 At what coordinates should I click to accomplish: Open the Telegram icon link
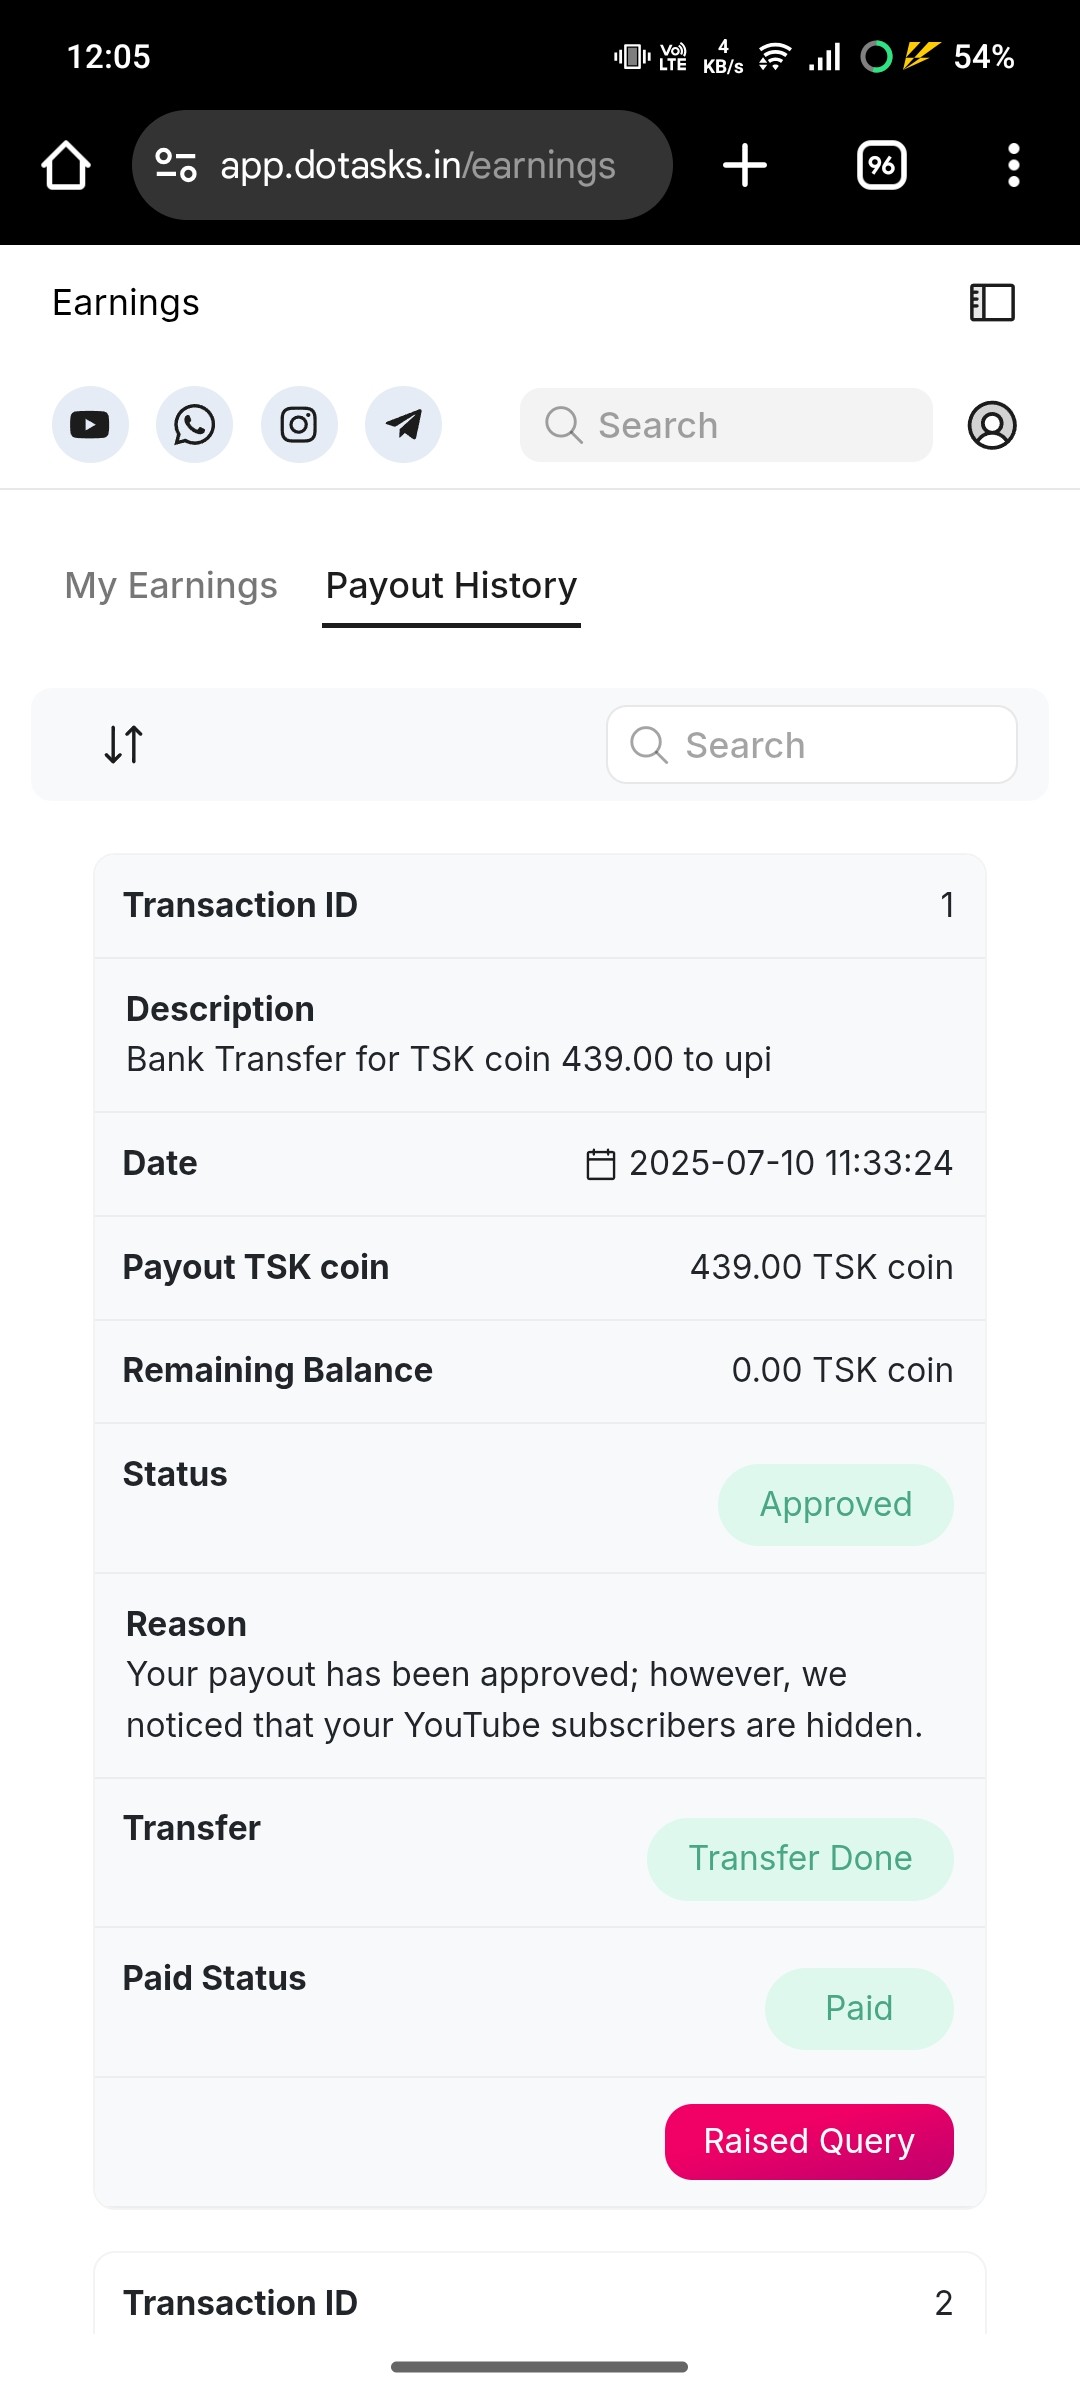click(x=403, y=425)
